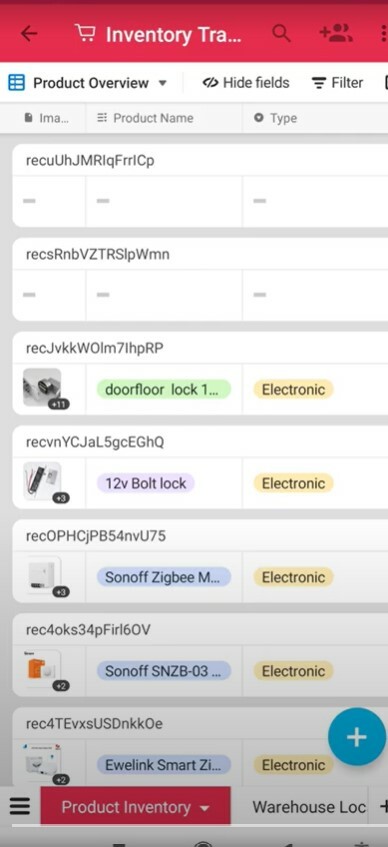
Task: Tap the Hide fields eye icon
Action: 210,83
